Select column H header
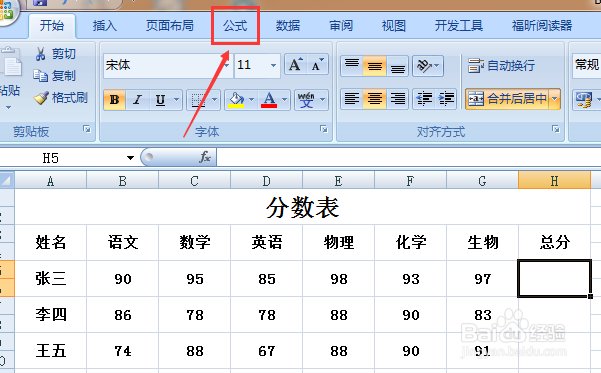Image resolution: width=601 pixels, height=373 pixels. [x=554, y=181]
